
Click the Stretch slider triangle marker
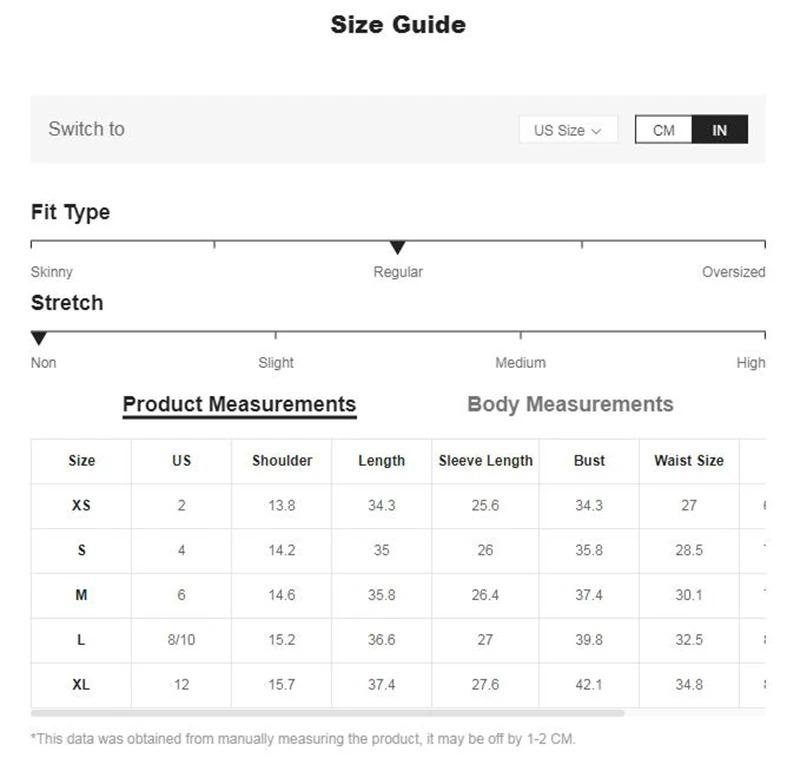click(39, 338)
